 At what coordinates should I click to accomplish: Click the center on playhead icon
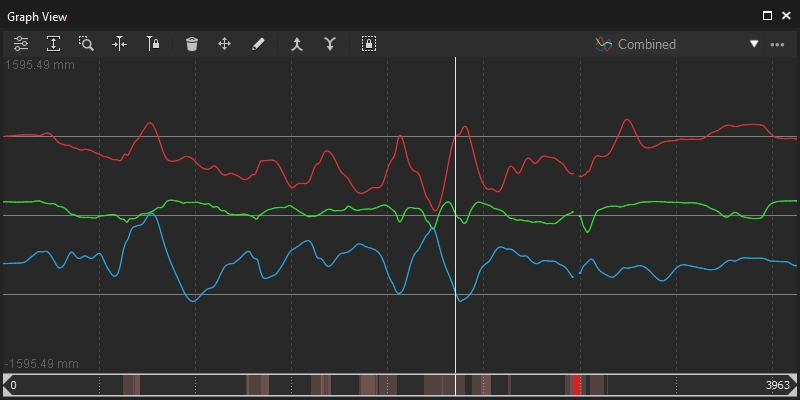119,44
